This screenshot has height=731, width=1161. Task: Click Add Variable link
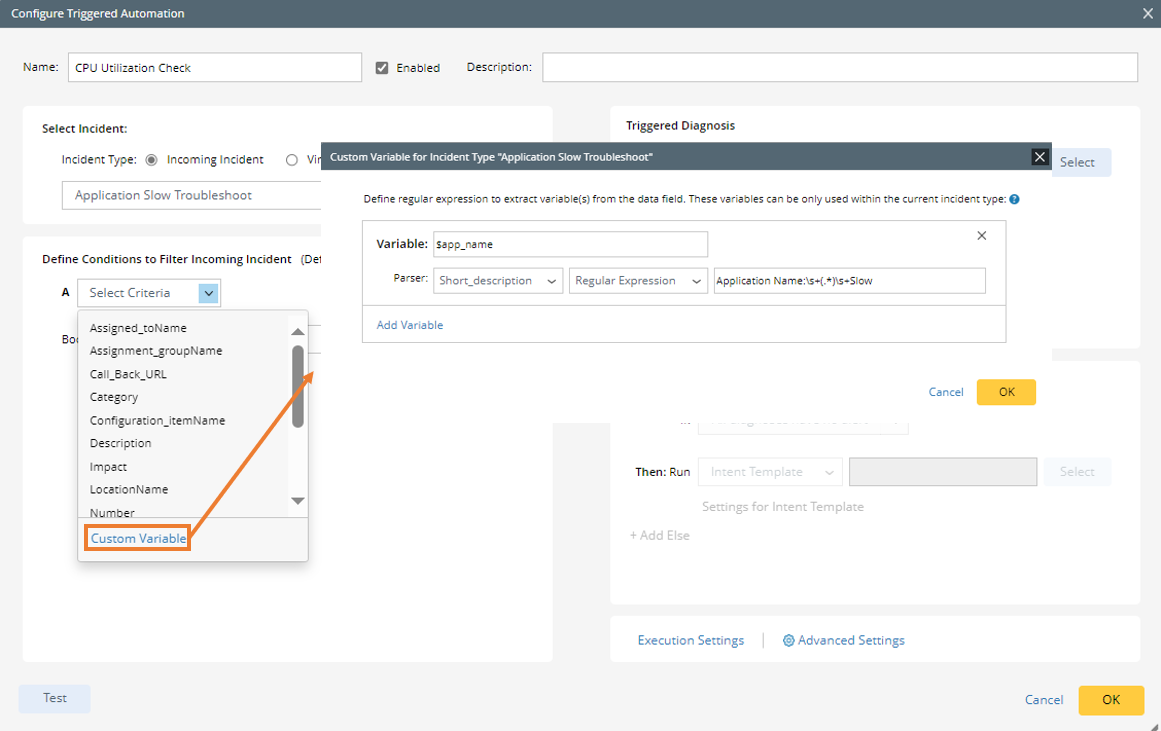coord(410,325)
